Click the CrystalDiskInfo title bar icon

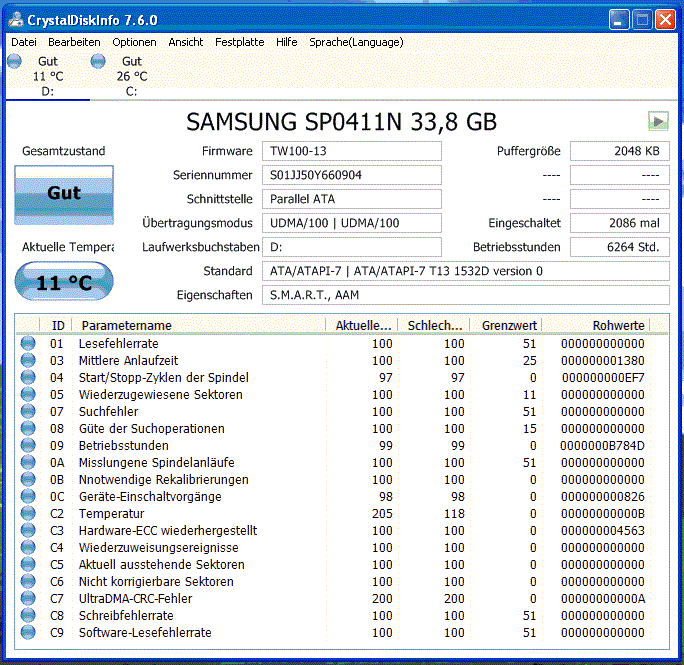point(16,20)
